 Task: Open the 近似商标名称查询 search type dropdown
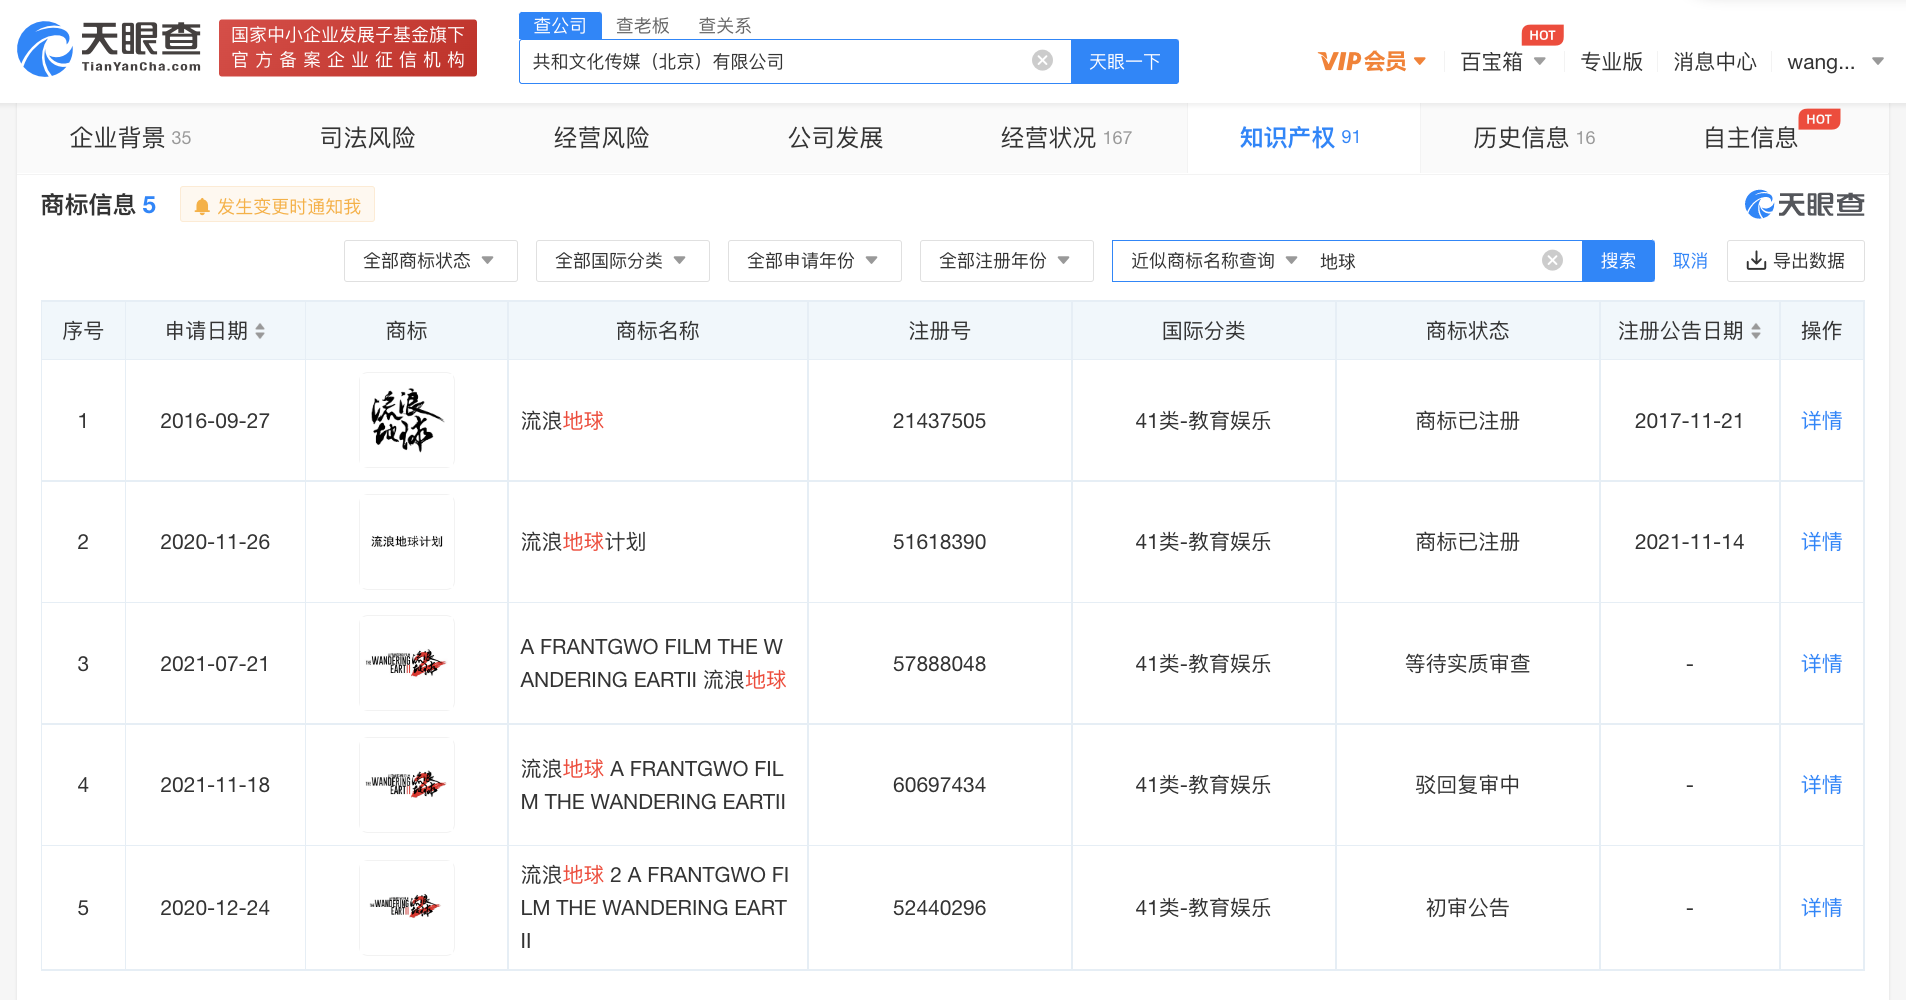(x=1214, y=261)
